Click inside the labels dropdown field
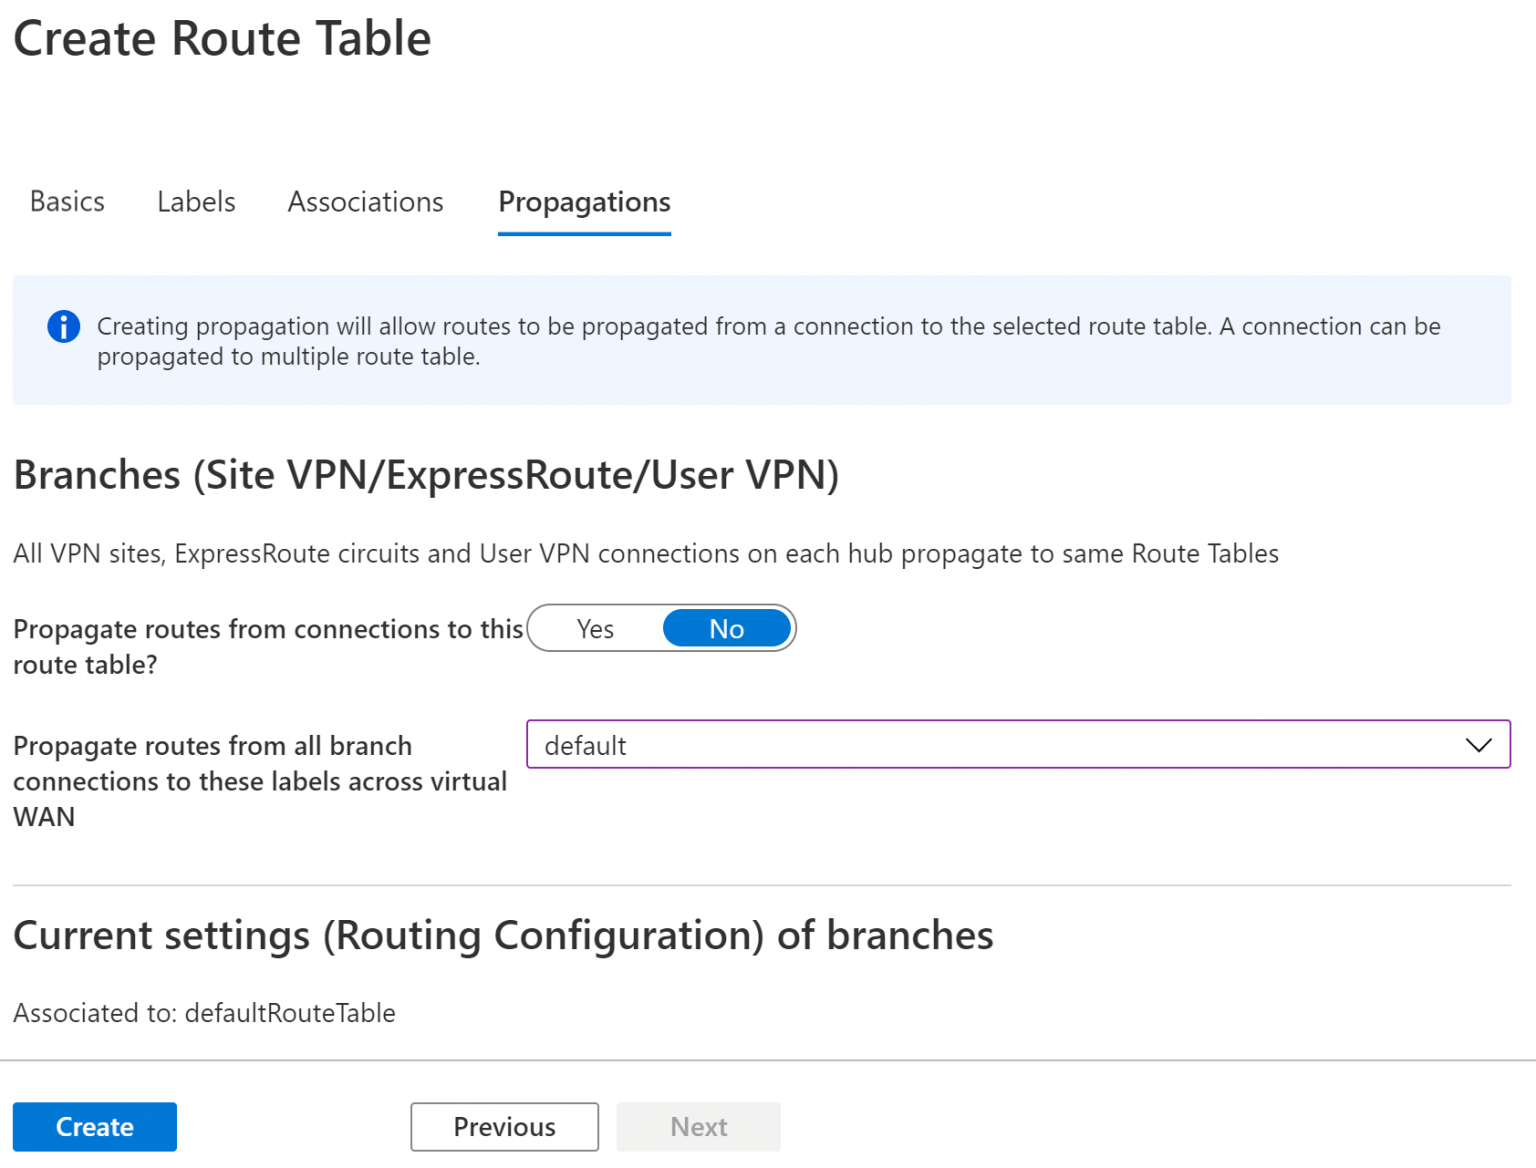Screen dimensions: 1536x1168 tap(900, 744)
